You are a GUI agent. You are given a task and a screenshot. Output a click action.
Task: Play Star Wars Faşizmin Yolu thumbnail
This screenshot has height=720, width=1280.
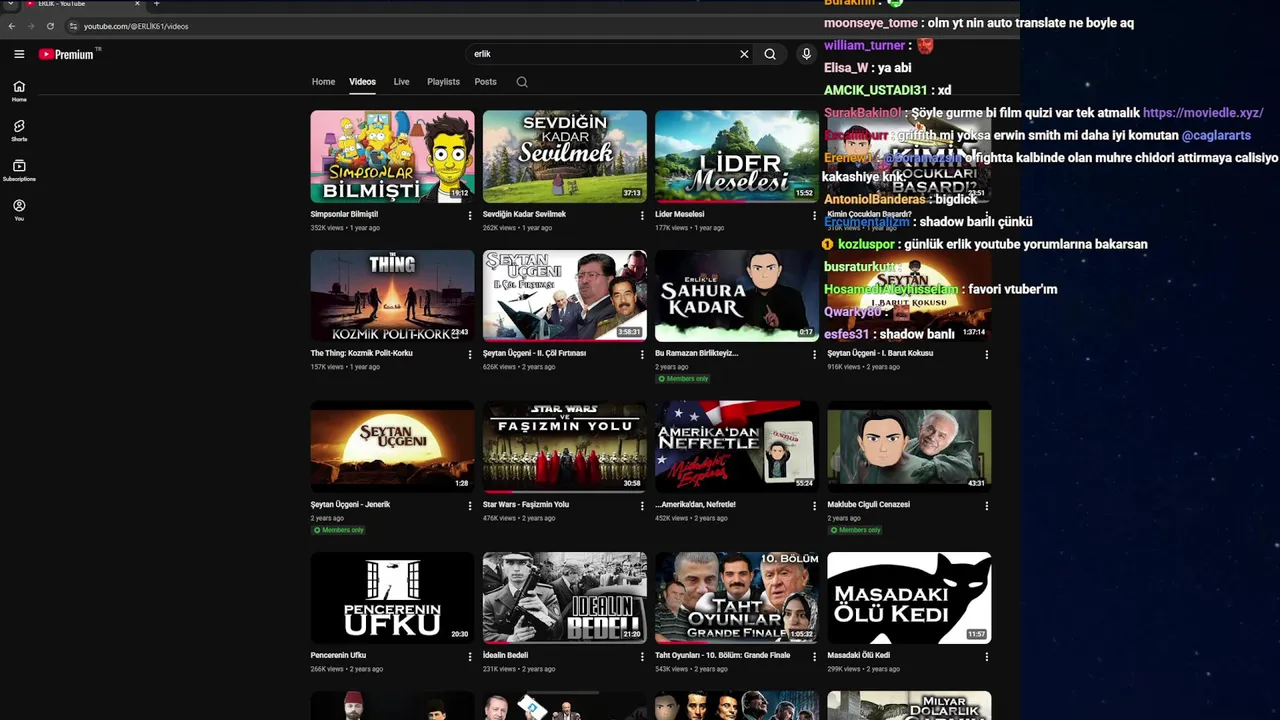coord(565,447)
